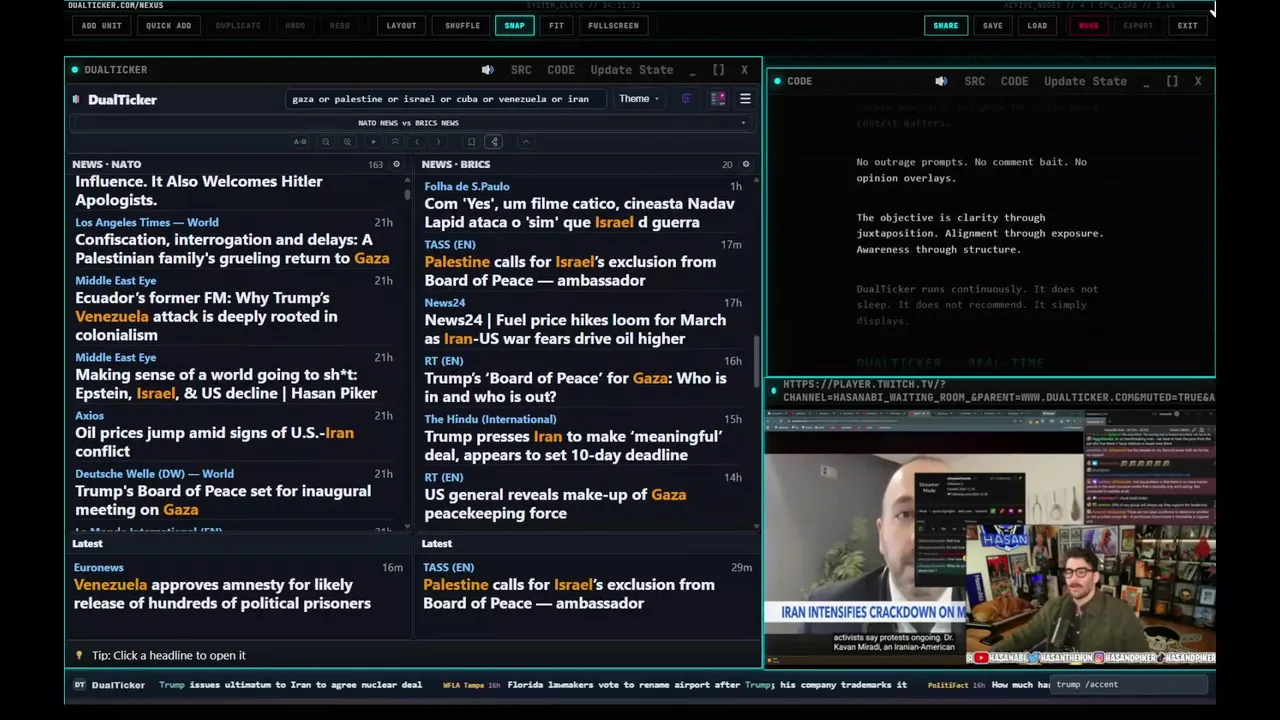Click the search query input field

click(445, 99)
